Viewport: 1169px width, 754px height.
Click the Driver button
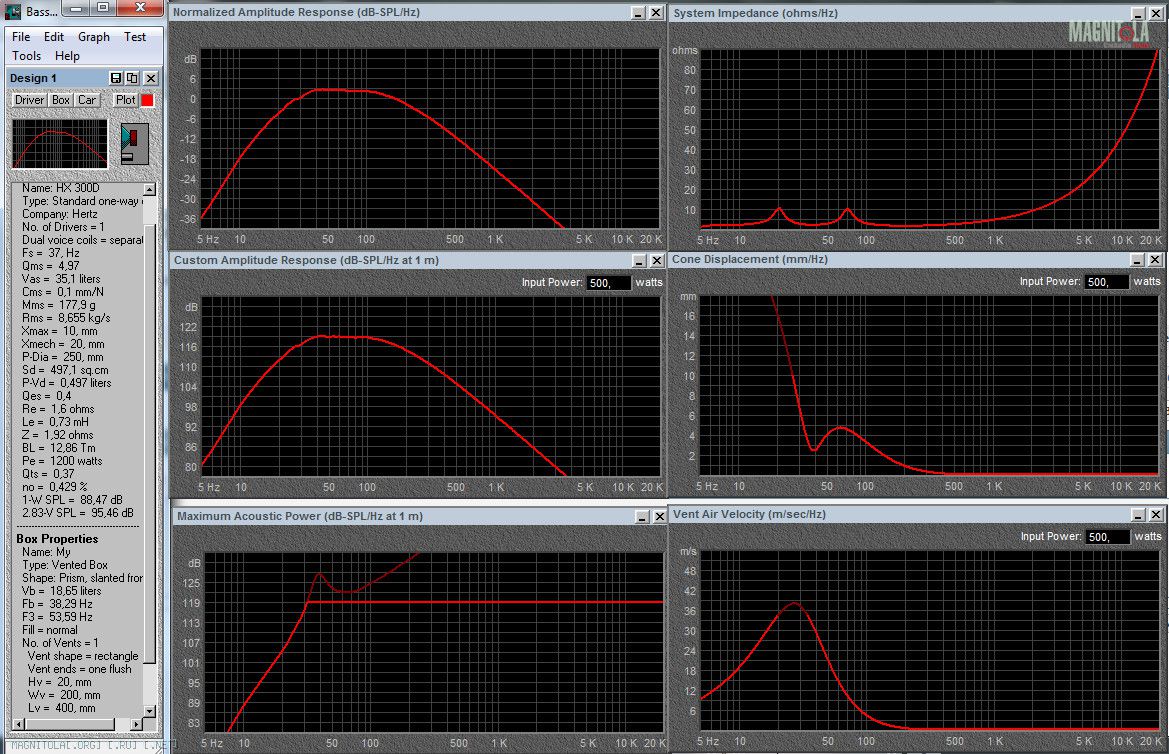pyautogui.click(x=29, y=100)
